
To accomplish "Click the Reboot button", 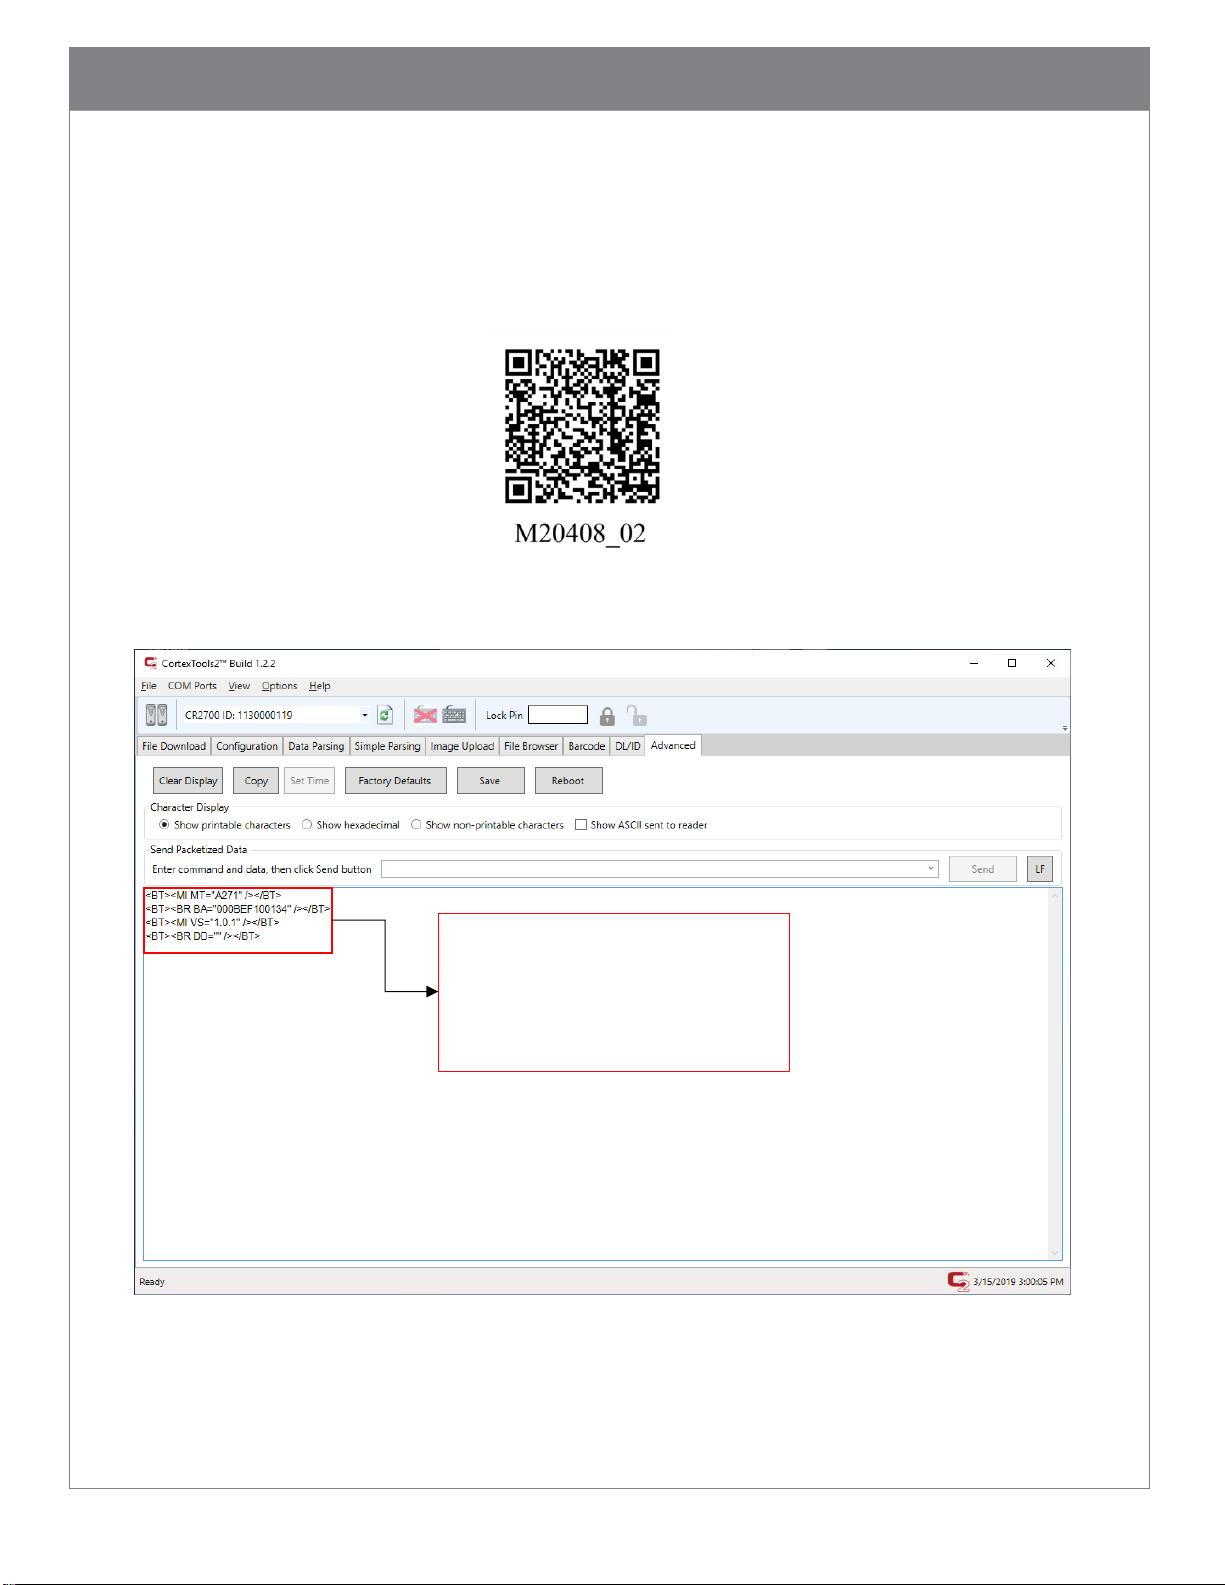I will click(568, 781).
